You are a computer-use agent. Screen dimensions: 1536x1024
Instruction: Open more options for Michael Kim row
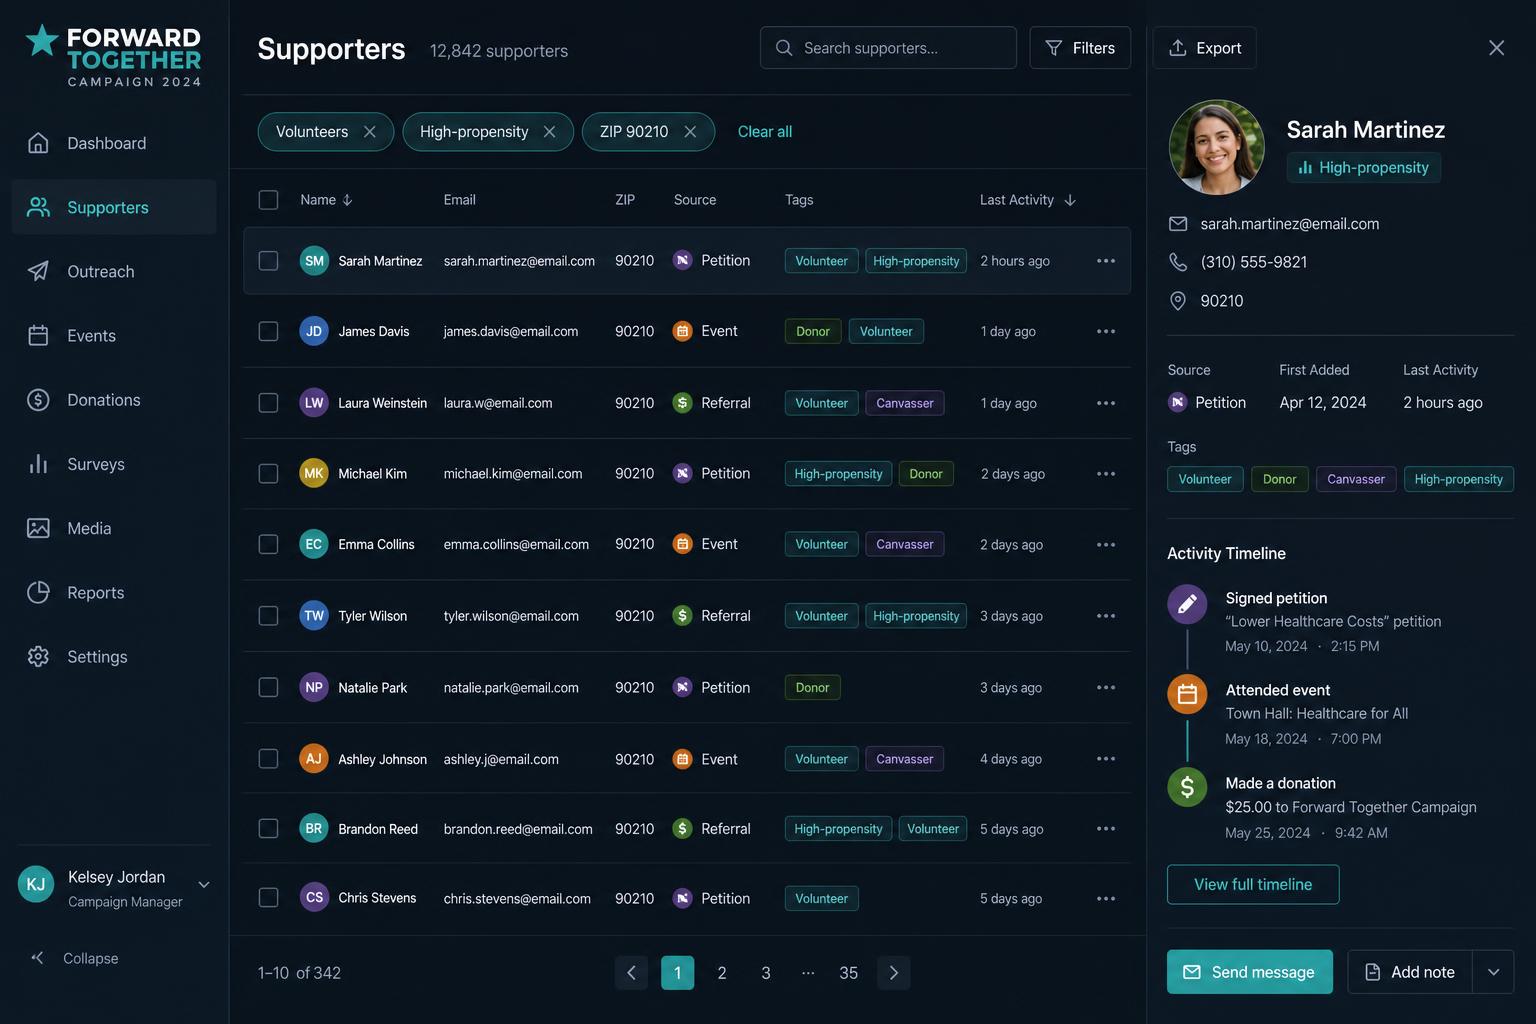(x=1106, y=474)
